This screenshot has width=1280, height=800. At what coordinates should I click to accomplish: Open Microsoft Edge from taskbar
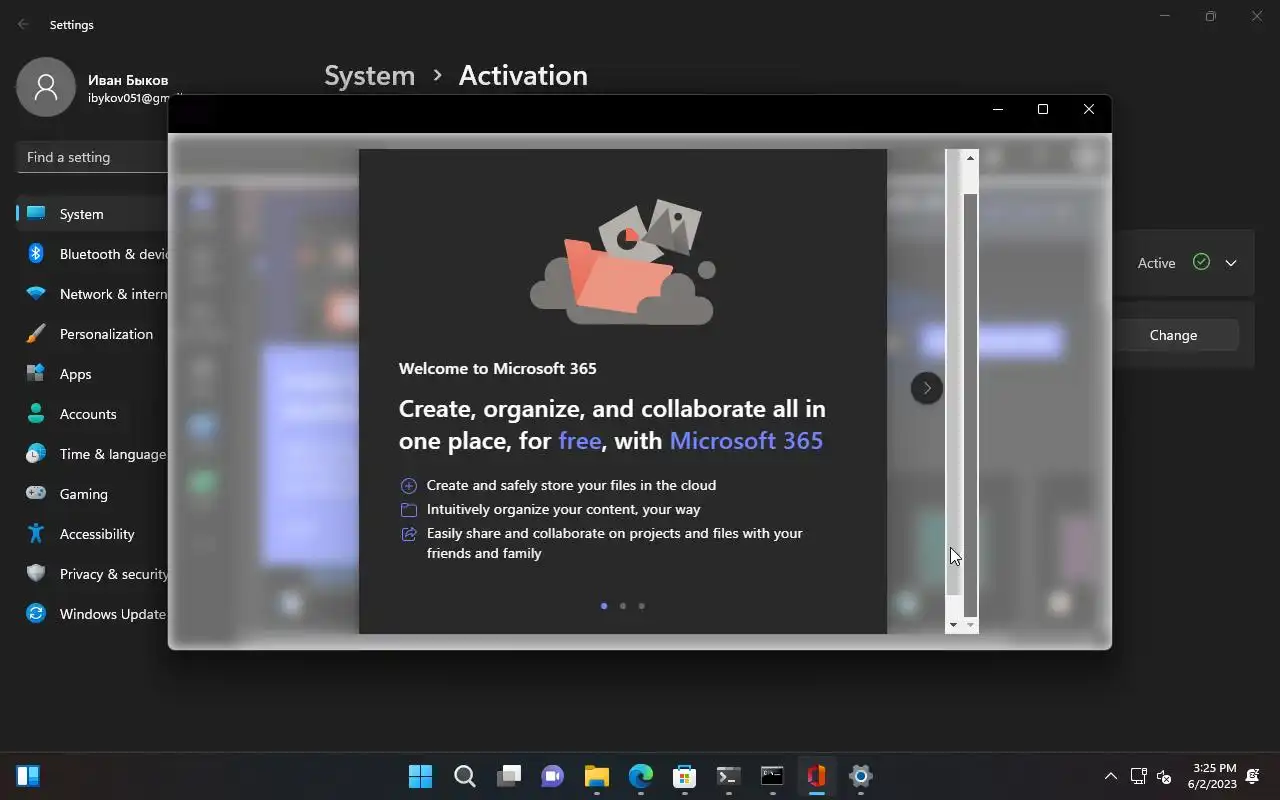coord(641,776)
